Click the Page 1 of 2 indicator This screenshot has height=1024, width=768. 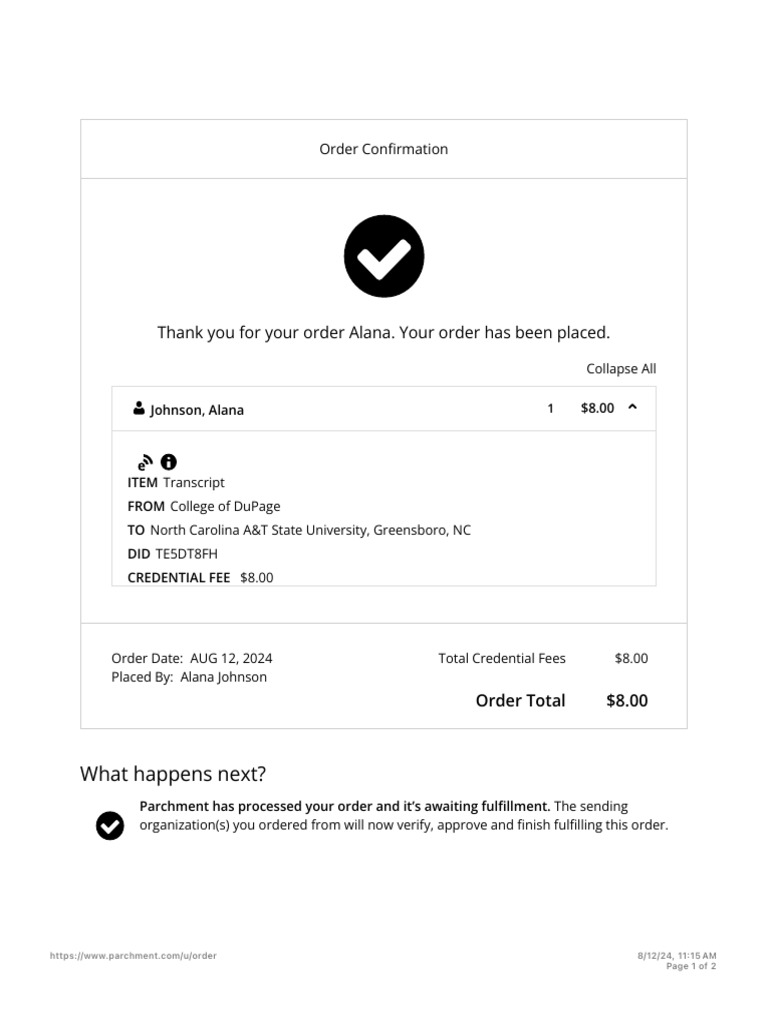coord(691,966)
